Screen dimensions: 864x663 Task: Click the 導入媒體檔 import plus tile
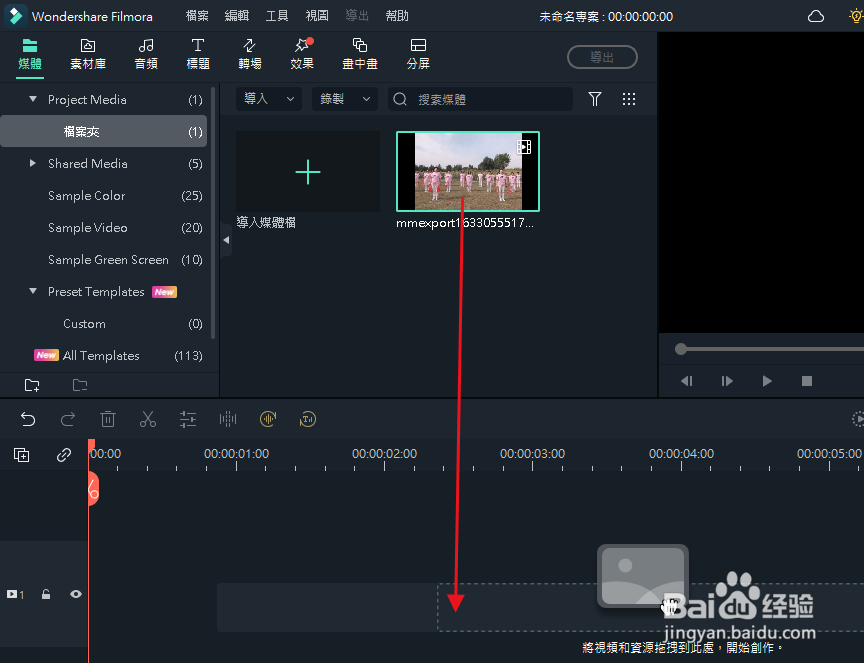click(307, 171)
